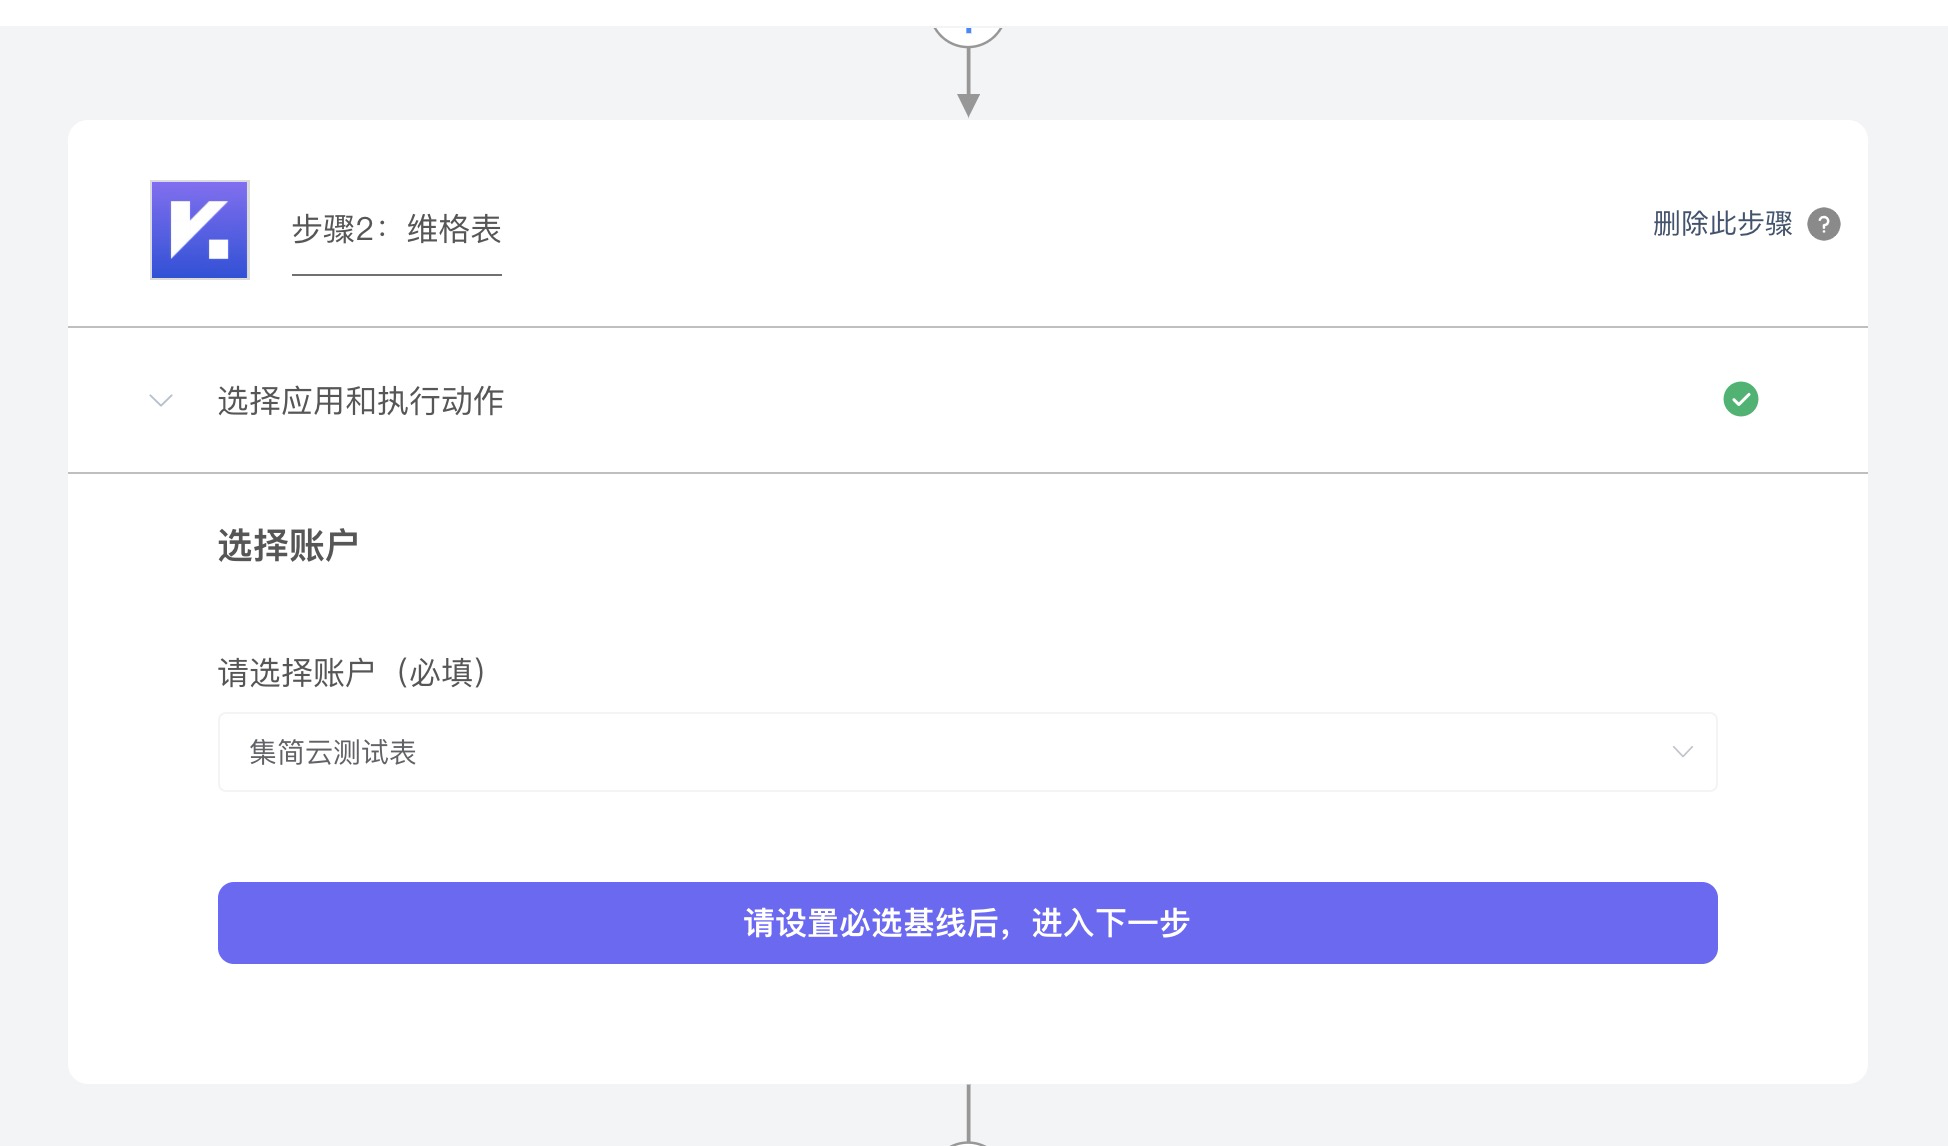Click the 请选择账户（必填）field label

click(352, 673)
